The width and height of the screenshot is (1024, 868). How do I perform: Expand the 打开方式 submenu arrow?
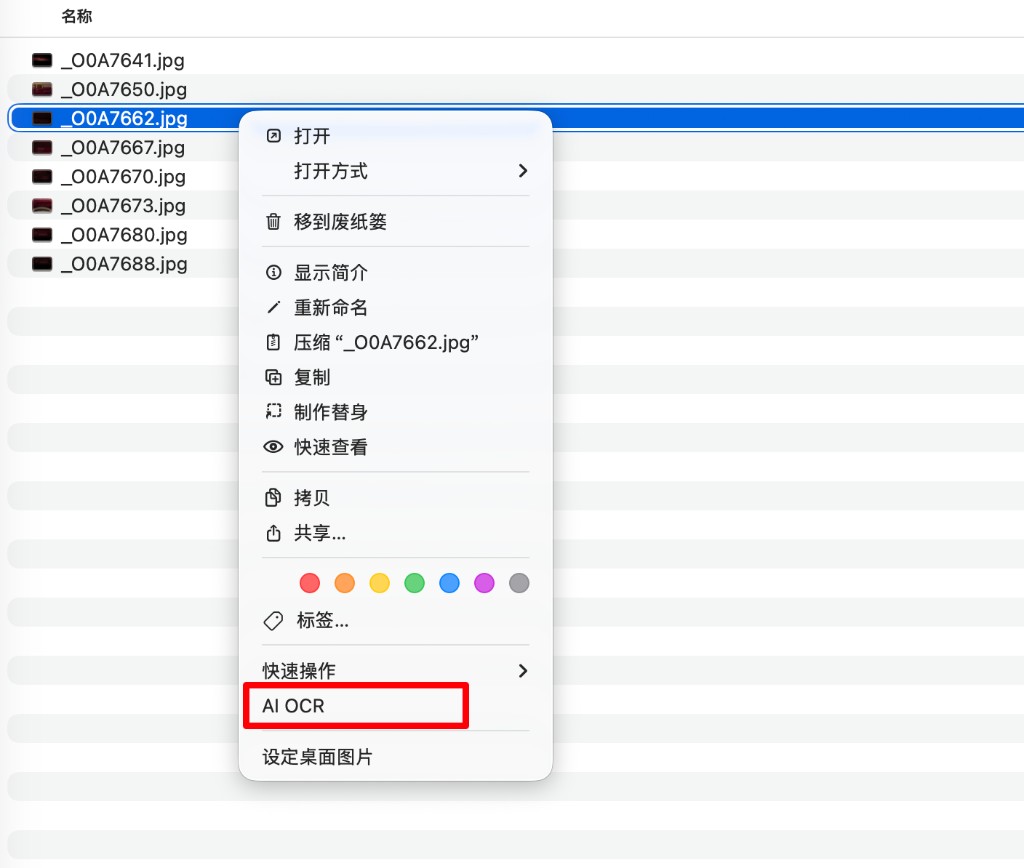(522, 171)
